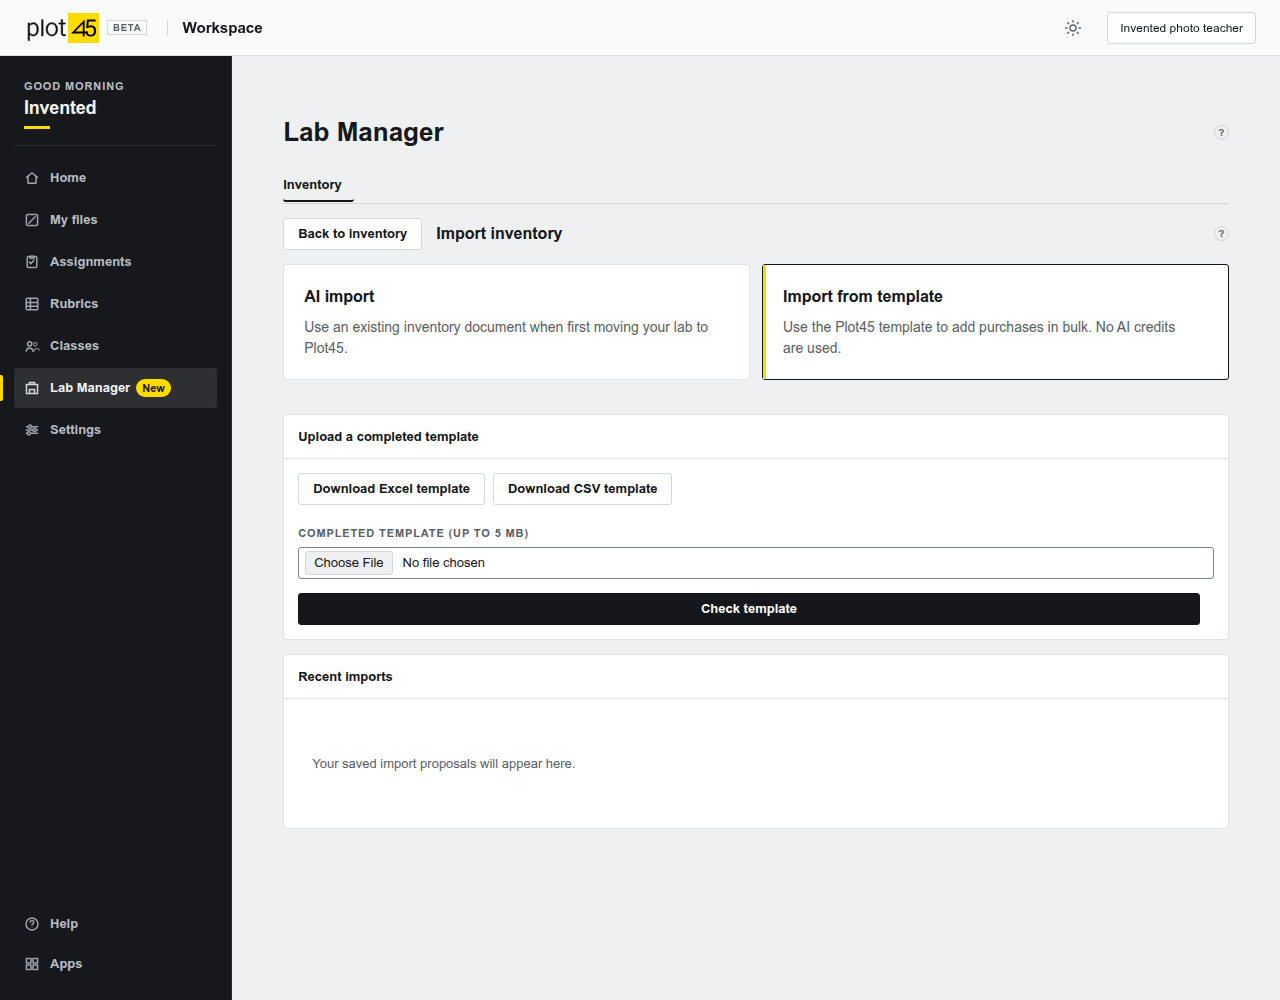Download CSV template
This screenshot has height=1000, width=1280.
582,489
